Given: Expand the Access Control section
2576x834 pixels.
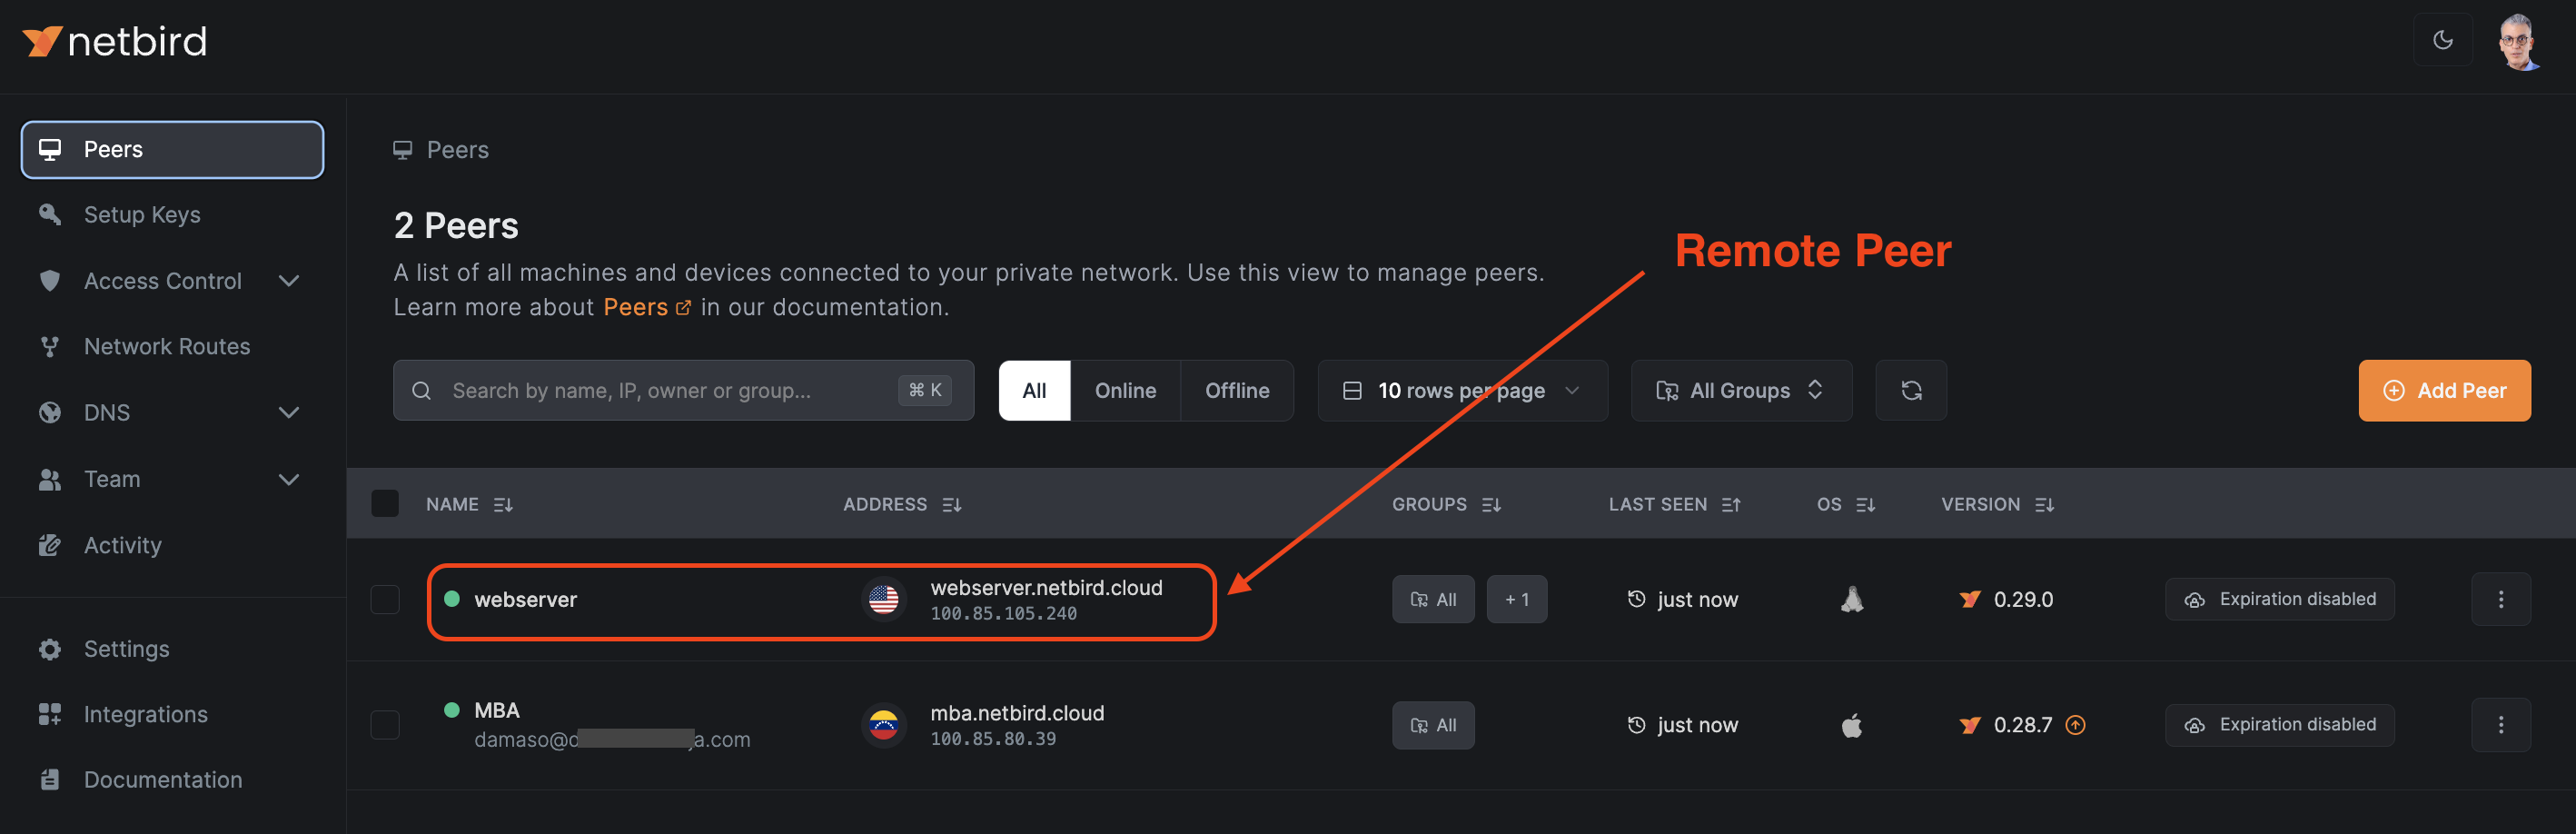Looking at the screenshot, I should coord(289,281).
